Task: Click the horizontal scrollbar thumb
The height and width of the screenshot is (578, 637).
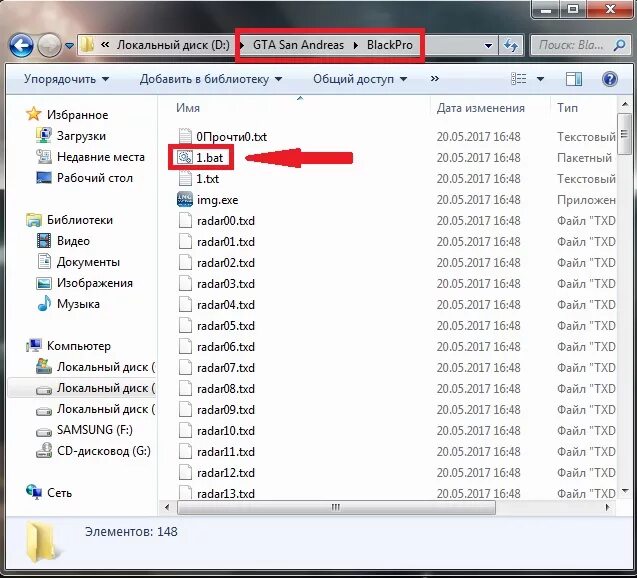Action: pyautogui.click(x=336, y=508)
